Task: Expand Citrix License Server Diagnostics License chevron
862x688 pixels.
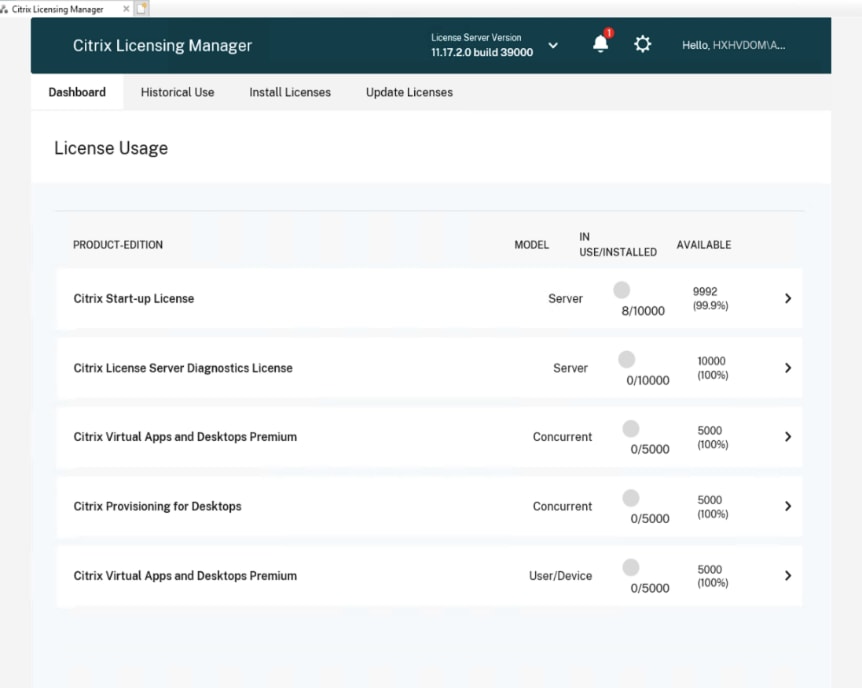Action: coord(788,368)
